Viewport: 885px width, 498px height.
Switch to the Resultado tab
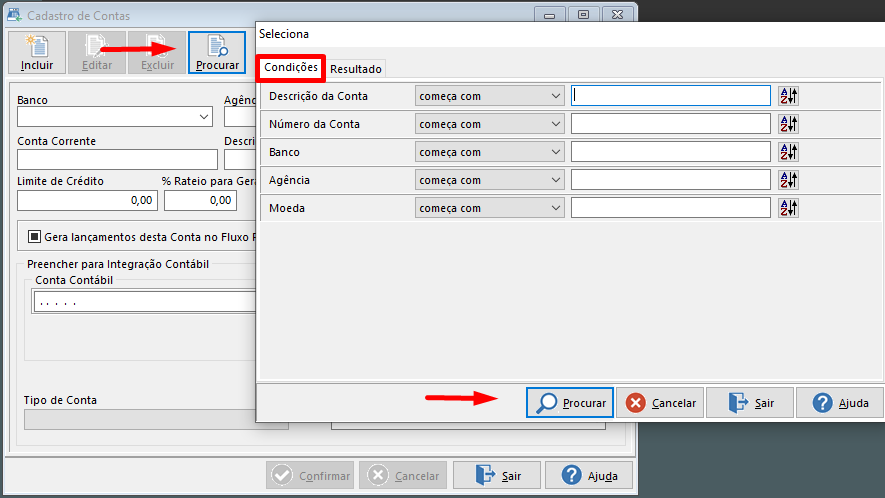point(356,69)
